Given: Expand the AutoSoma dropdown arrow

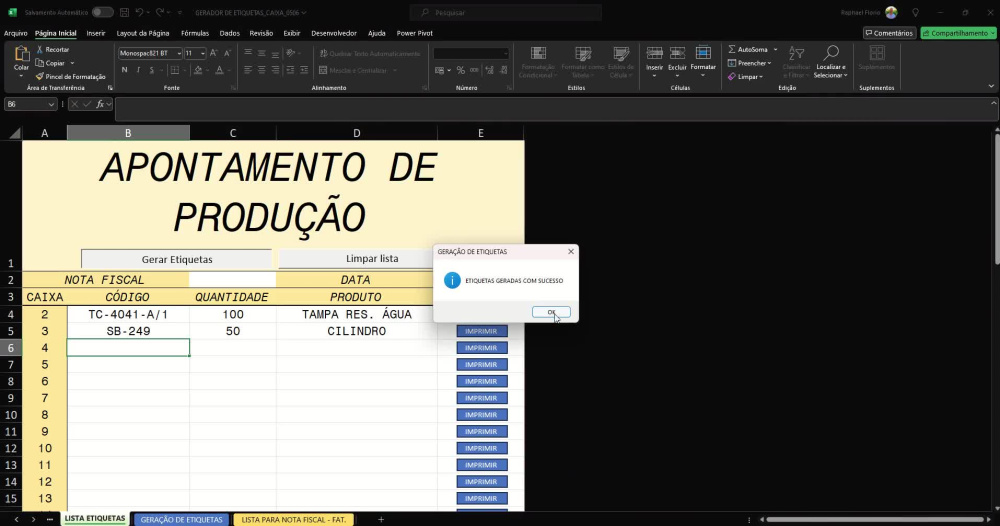Looking at the screenshot, I should tap(776, 49).
